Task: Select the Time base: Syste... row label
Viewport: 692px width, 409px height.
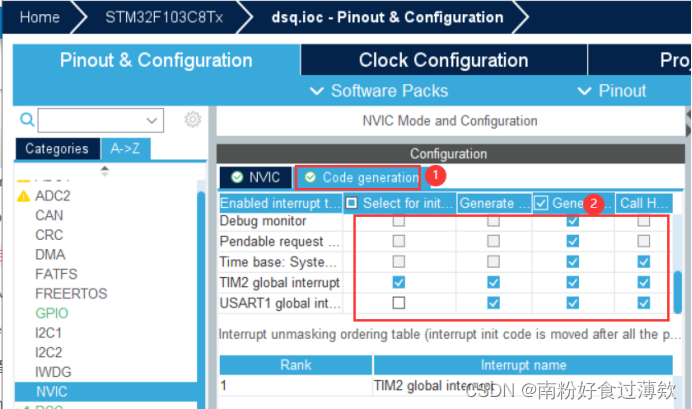Action: [x=278, y=262]
